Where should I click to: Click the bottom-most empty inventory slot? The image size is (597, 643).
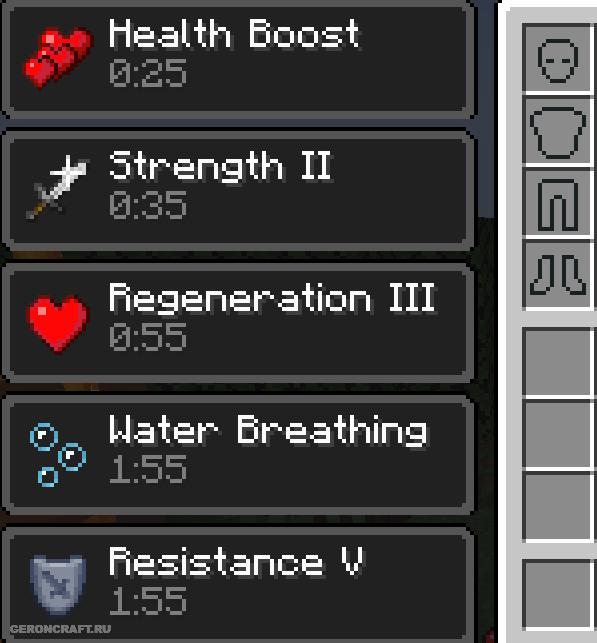[558, 595]
